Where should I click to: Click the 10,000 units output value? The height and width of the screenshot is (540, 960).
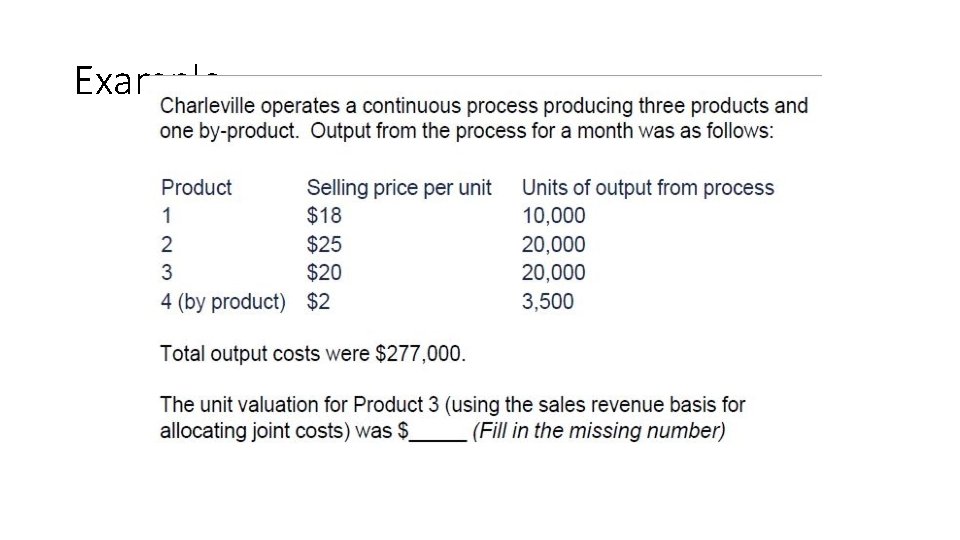tap(554, 215)
